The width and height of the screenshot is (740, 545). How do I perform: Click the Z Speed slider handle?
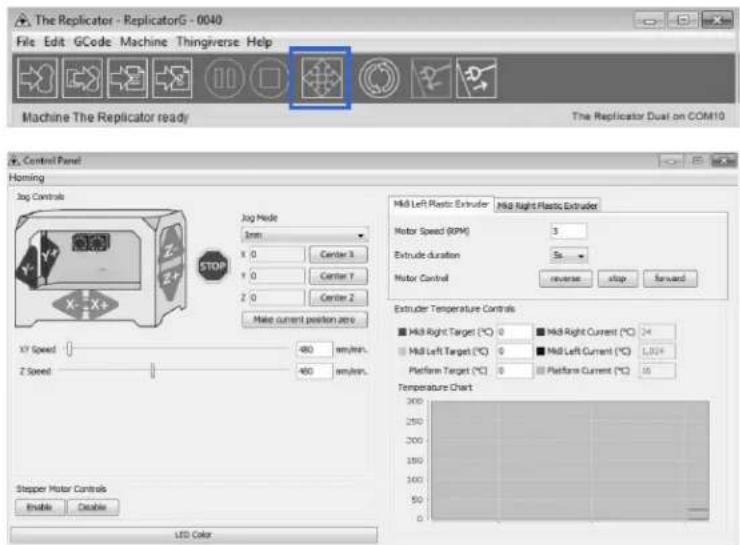pos(152,371)
